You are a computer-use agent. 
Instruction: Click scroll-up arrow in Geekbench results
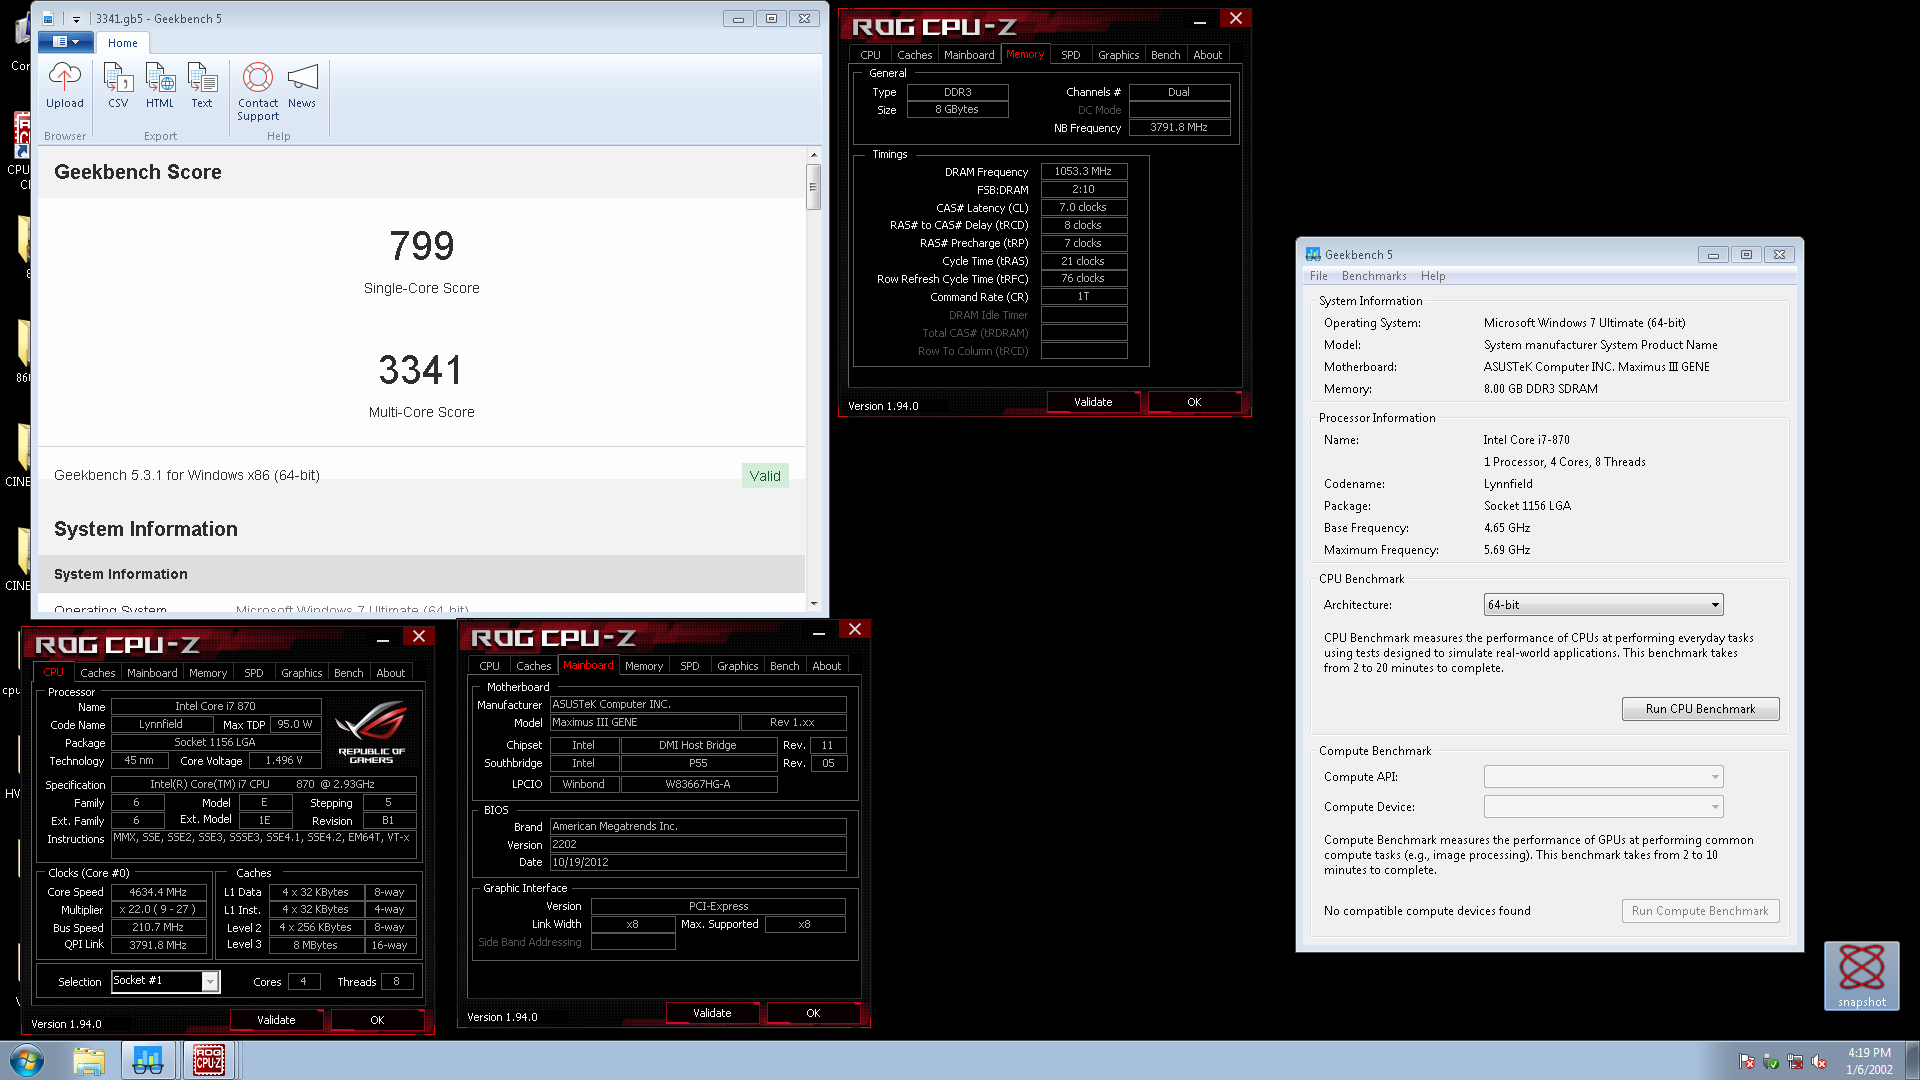814,155
